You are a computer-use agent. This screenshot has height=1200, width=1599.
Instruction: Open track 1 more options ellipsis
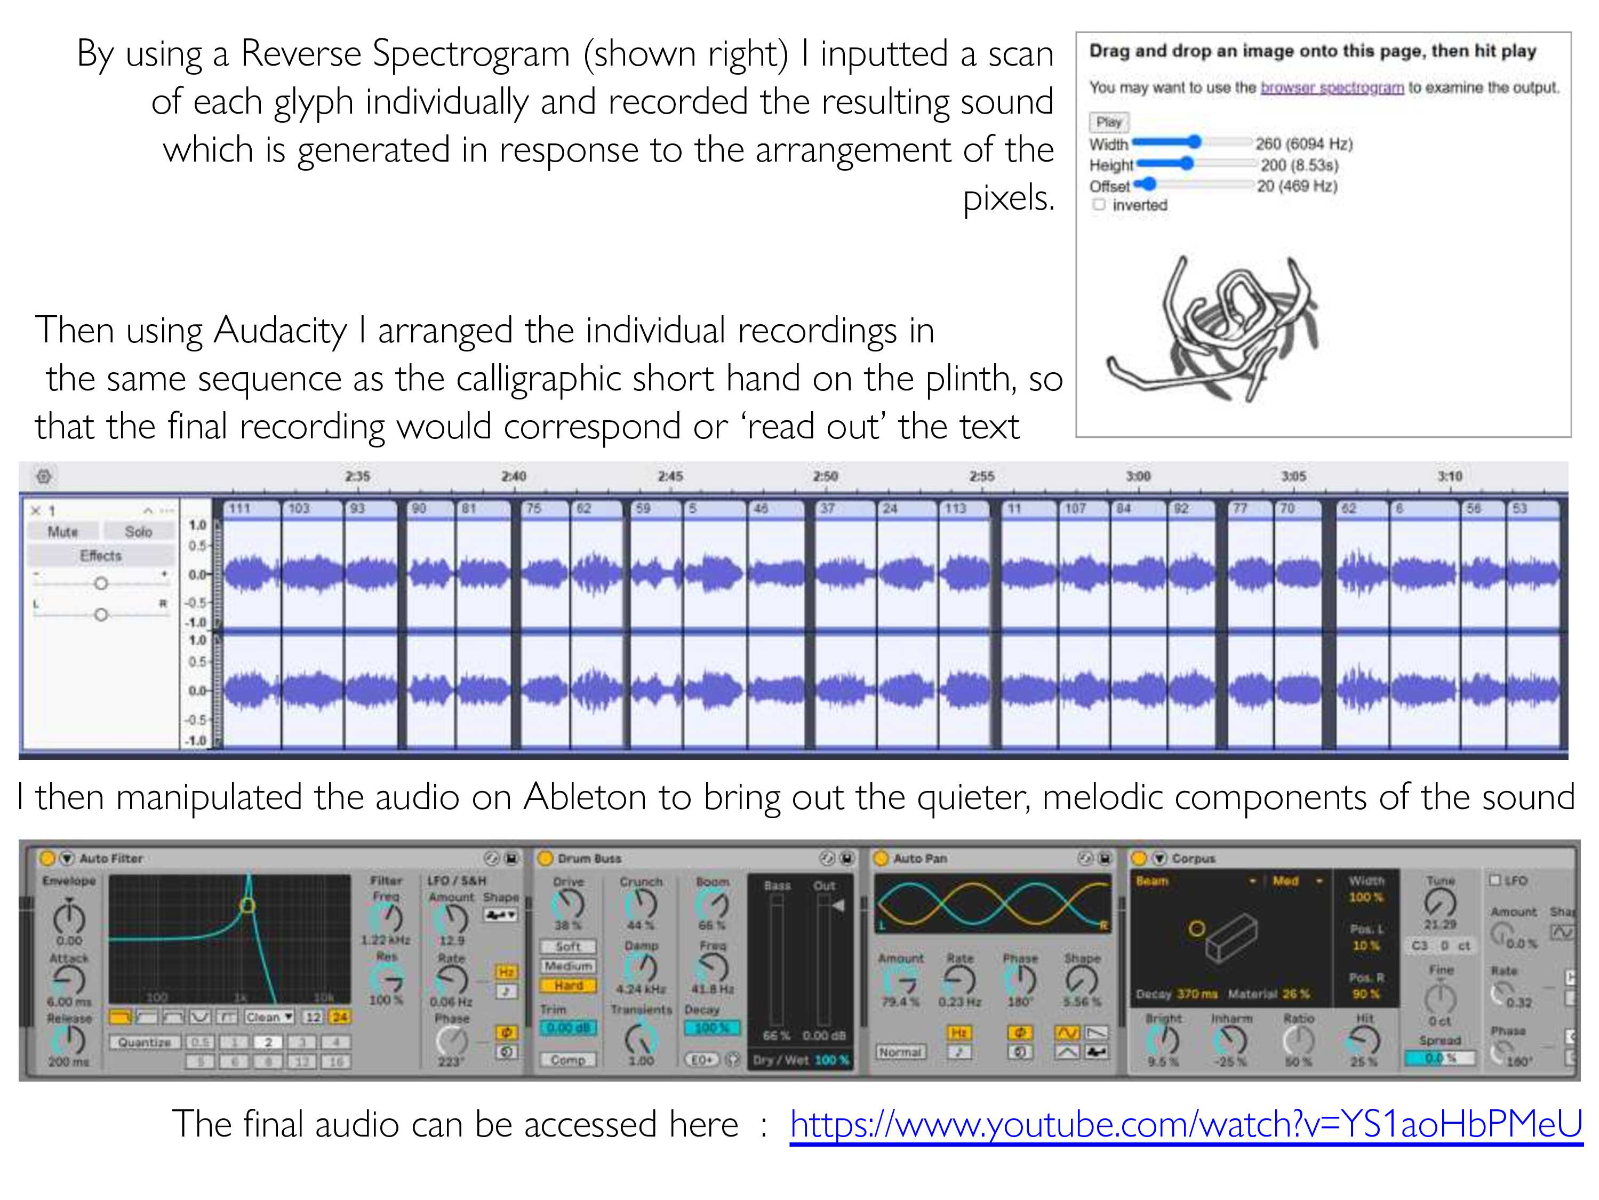click(x=165, y=510)
